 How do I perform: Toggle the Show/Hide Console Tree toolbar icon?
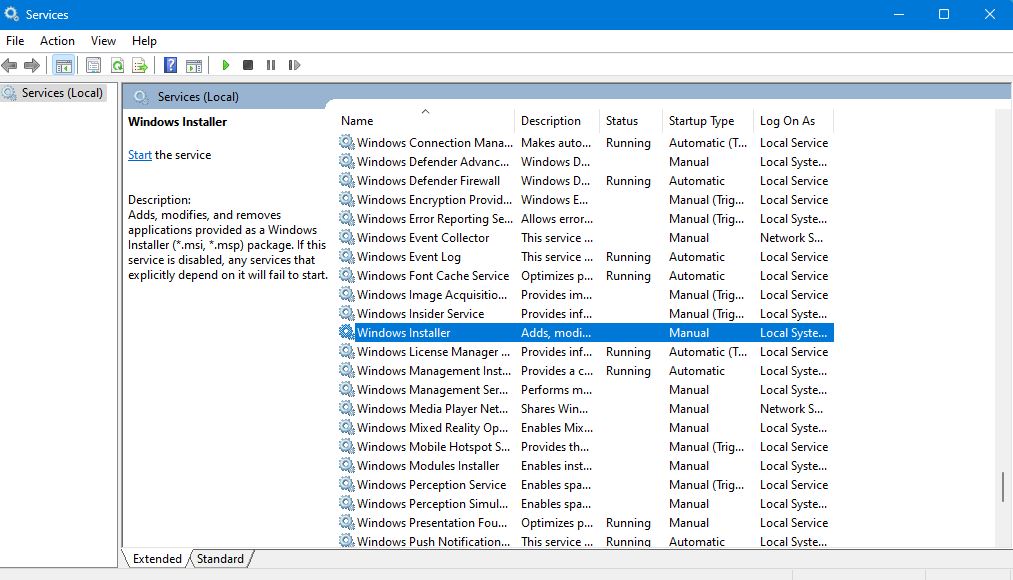click(63, 65)
